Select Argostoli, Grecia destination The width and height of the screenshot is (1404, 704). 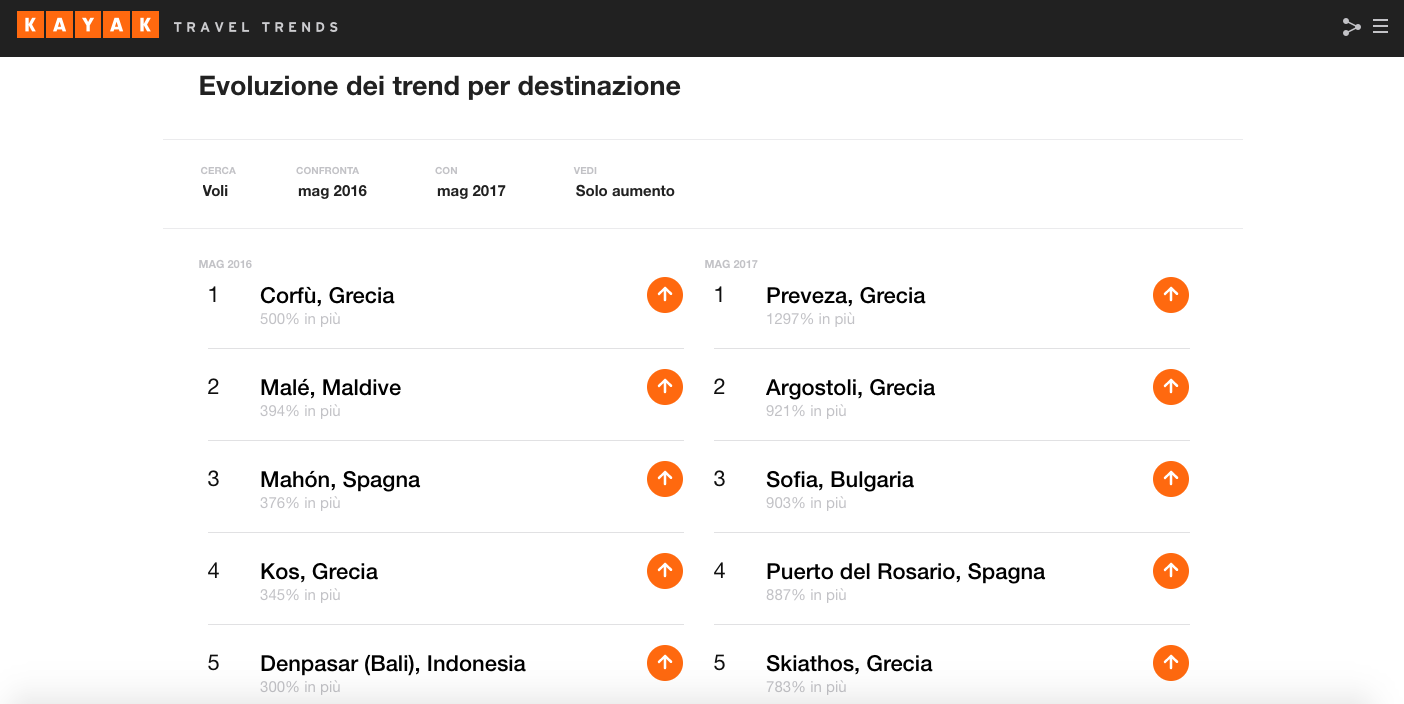[x=851, y=387]
